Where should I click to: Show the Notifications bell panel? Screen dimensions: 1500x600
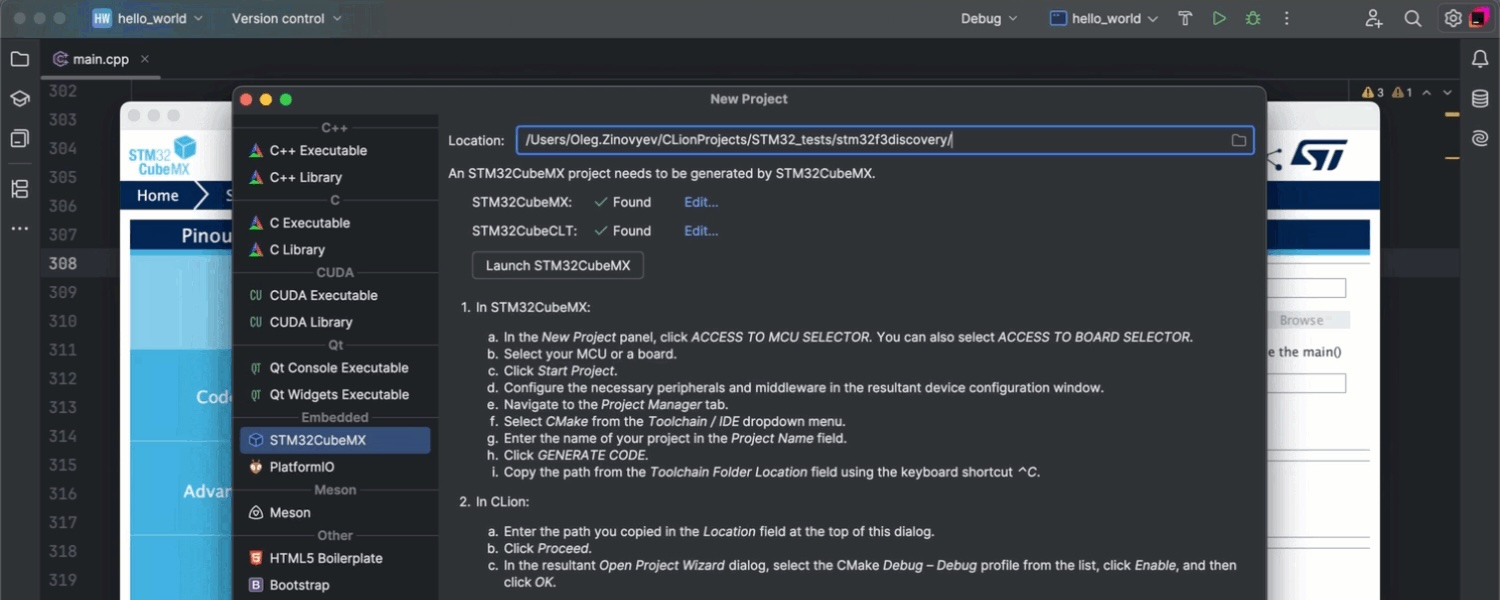point(1480,59)
